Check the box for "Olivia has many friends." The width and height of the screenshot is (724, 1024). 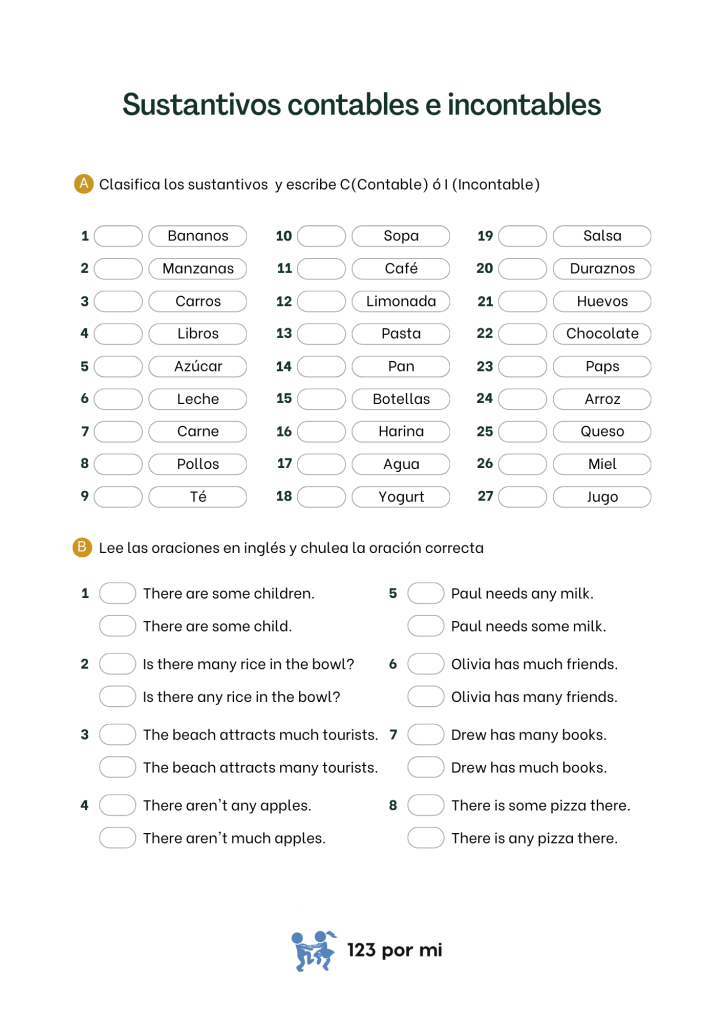(x=425, y=697)
